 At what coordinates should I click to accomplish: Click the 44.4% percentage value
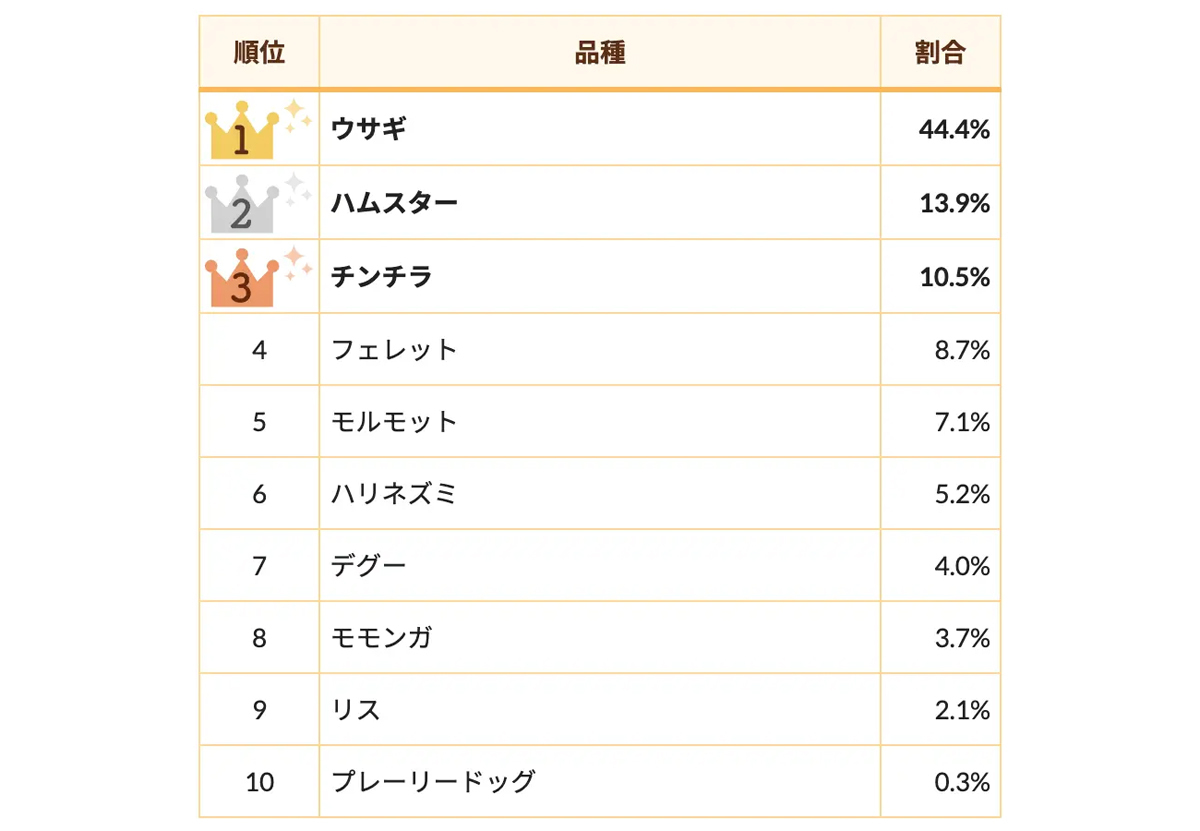954,129
